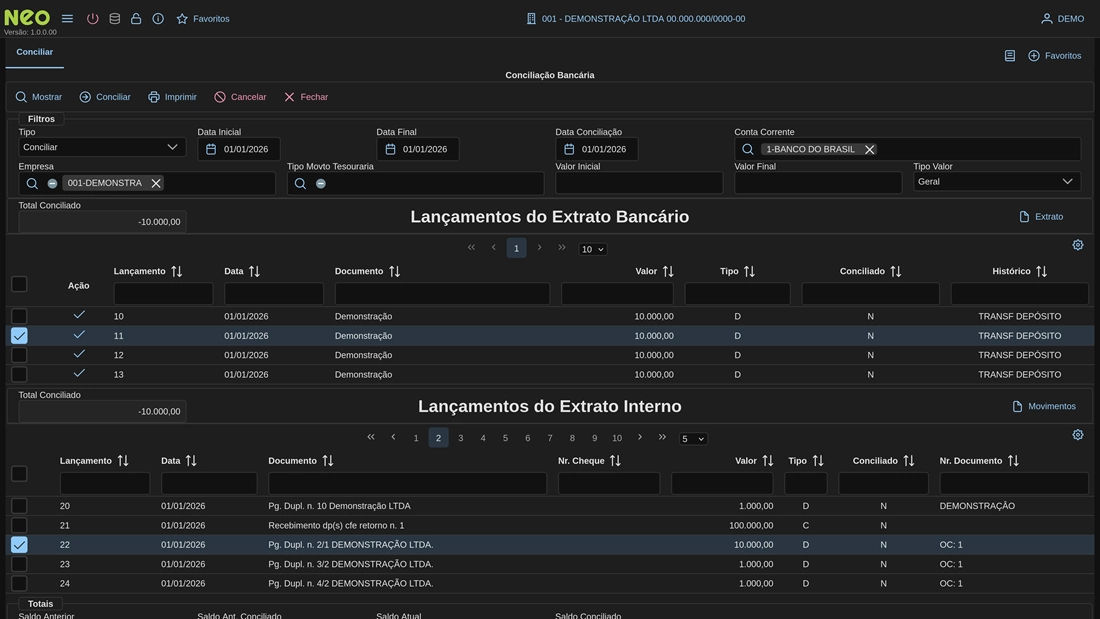The width and height of the screenshot is (1100, 619).
Task: Uncheck the checkbox for internal entry 22
Action: (19, 545)
